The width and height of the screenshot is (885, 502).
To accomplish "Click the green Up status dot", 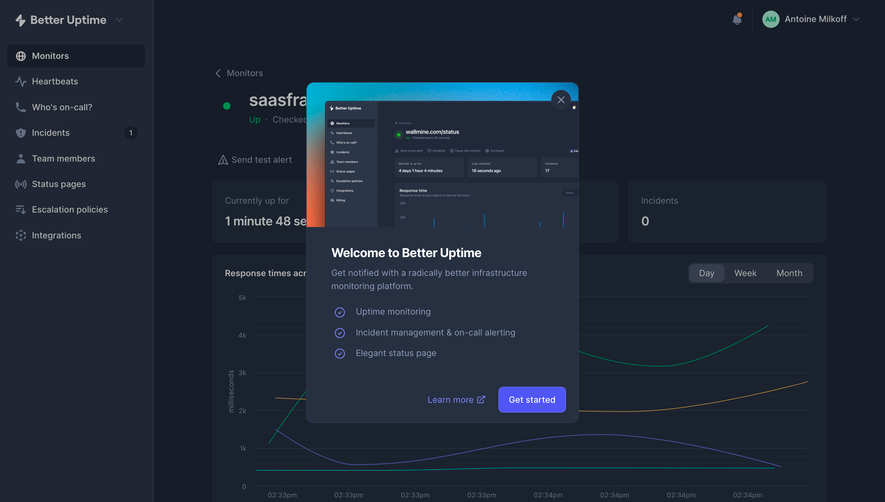I will click(x=227, y=106).
